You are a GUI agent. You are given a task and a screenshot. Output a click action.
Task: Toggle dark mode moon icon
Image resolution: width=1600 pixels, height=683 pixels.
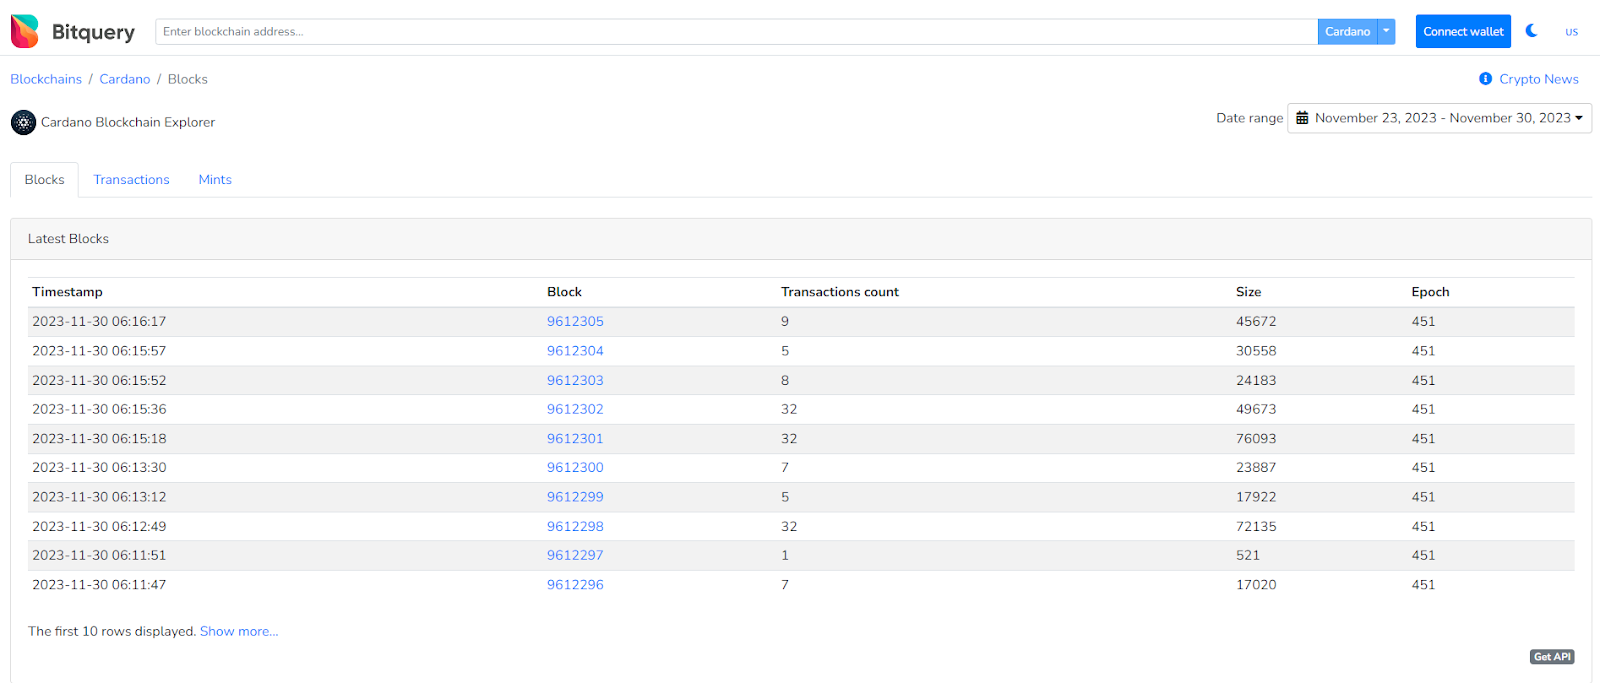[1531, 31]
